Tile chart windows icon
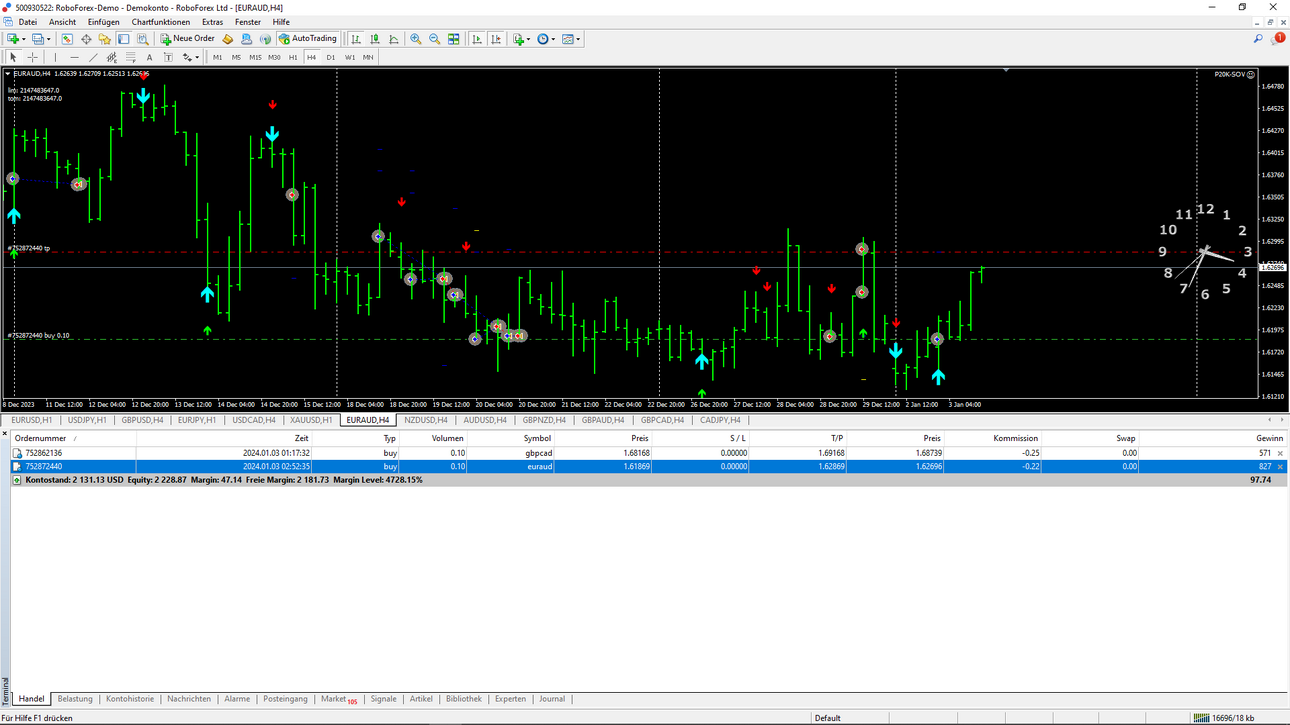Screen dimensions: 1290x725 click(x=453, y=39)
